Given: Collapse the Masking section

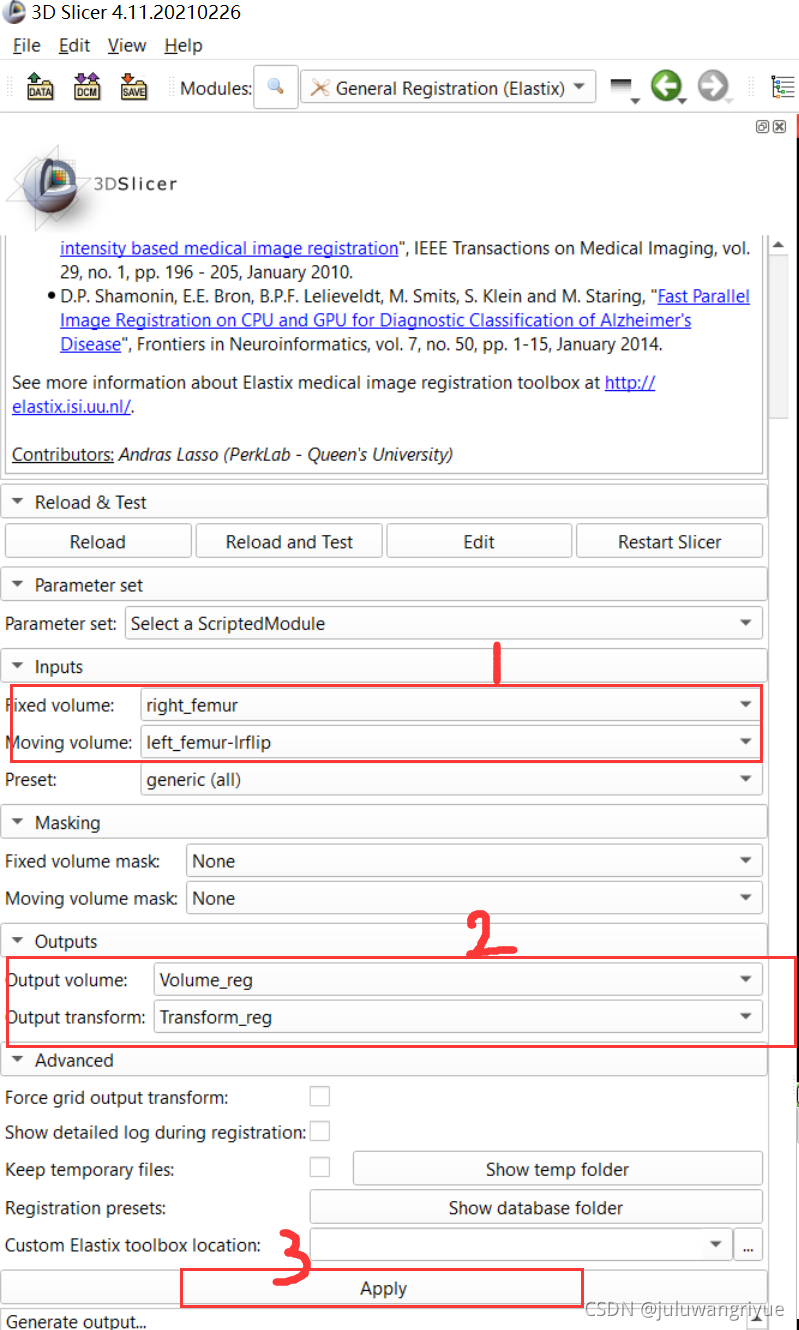Looking at the screenshot, I should [384, 823].
